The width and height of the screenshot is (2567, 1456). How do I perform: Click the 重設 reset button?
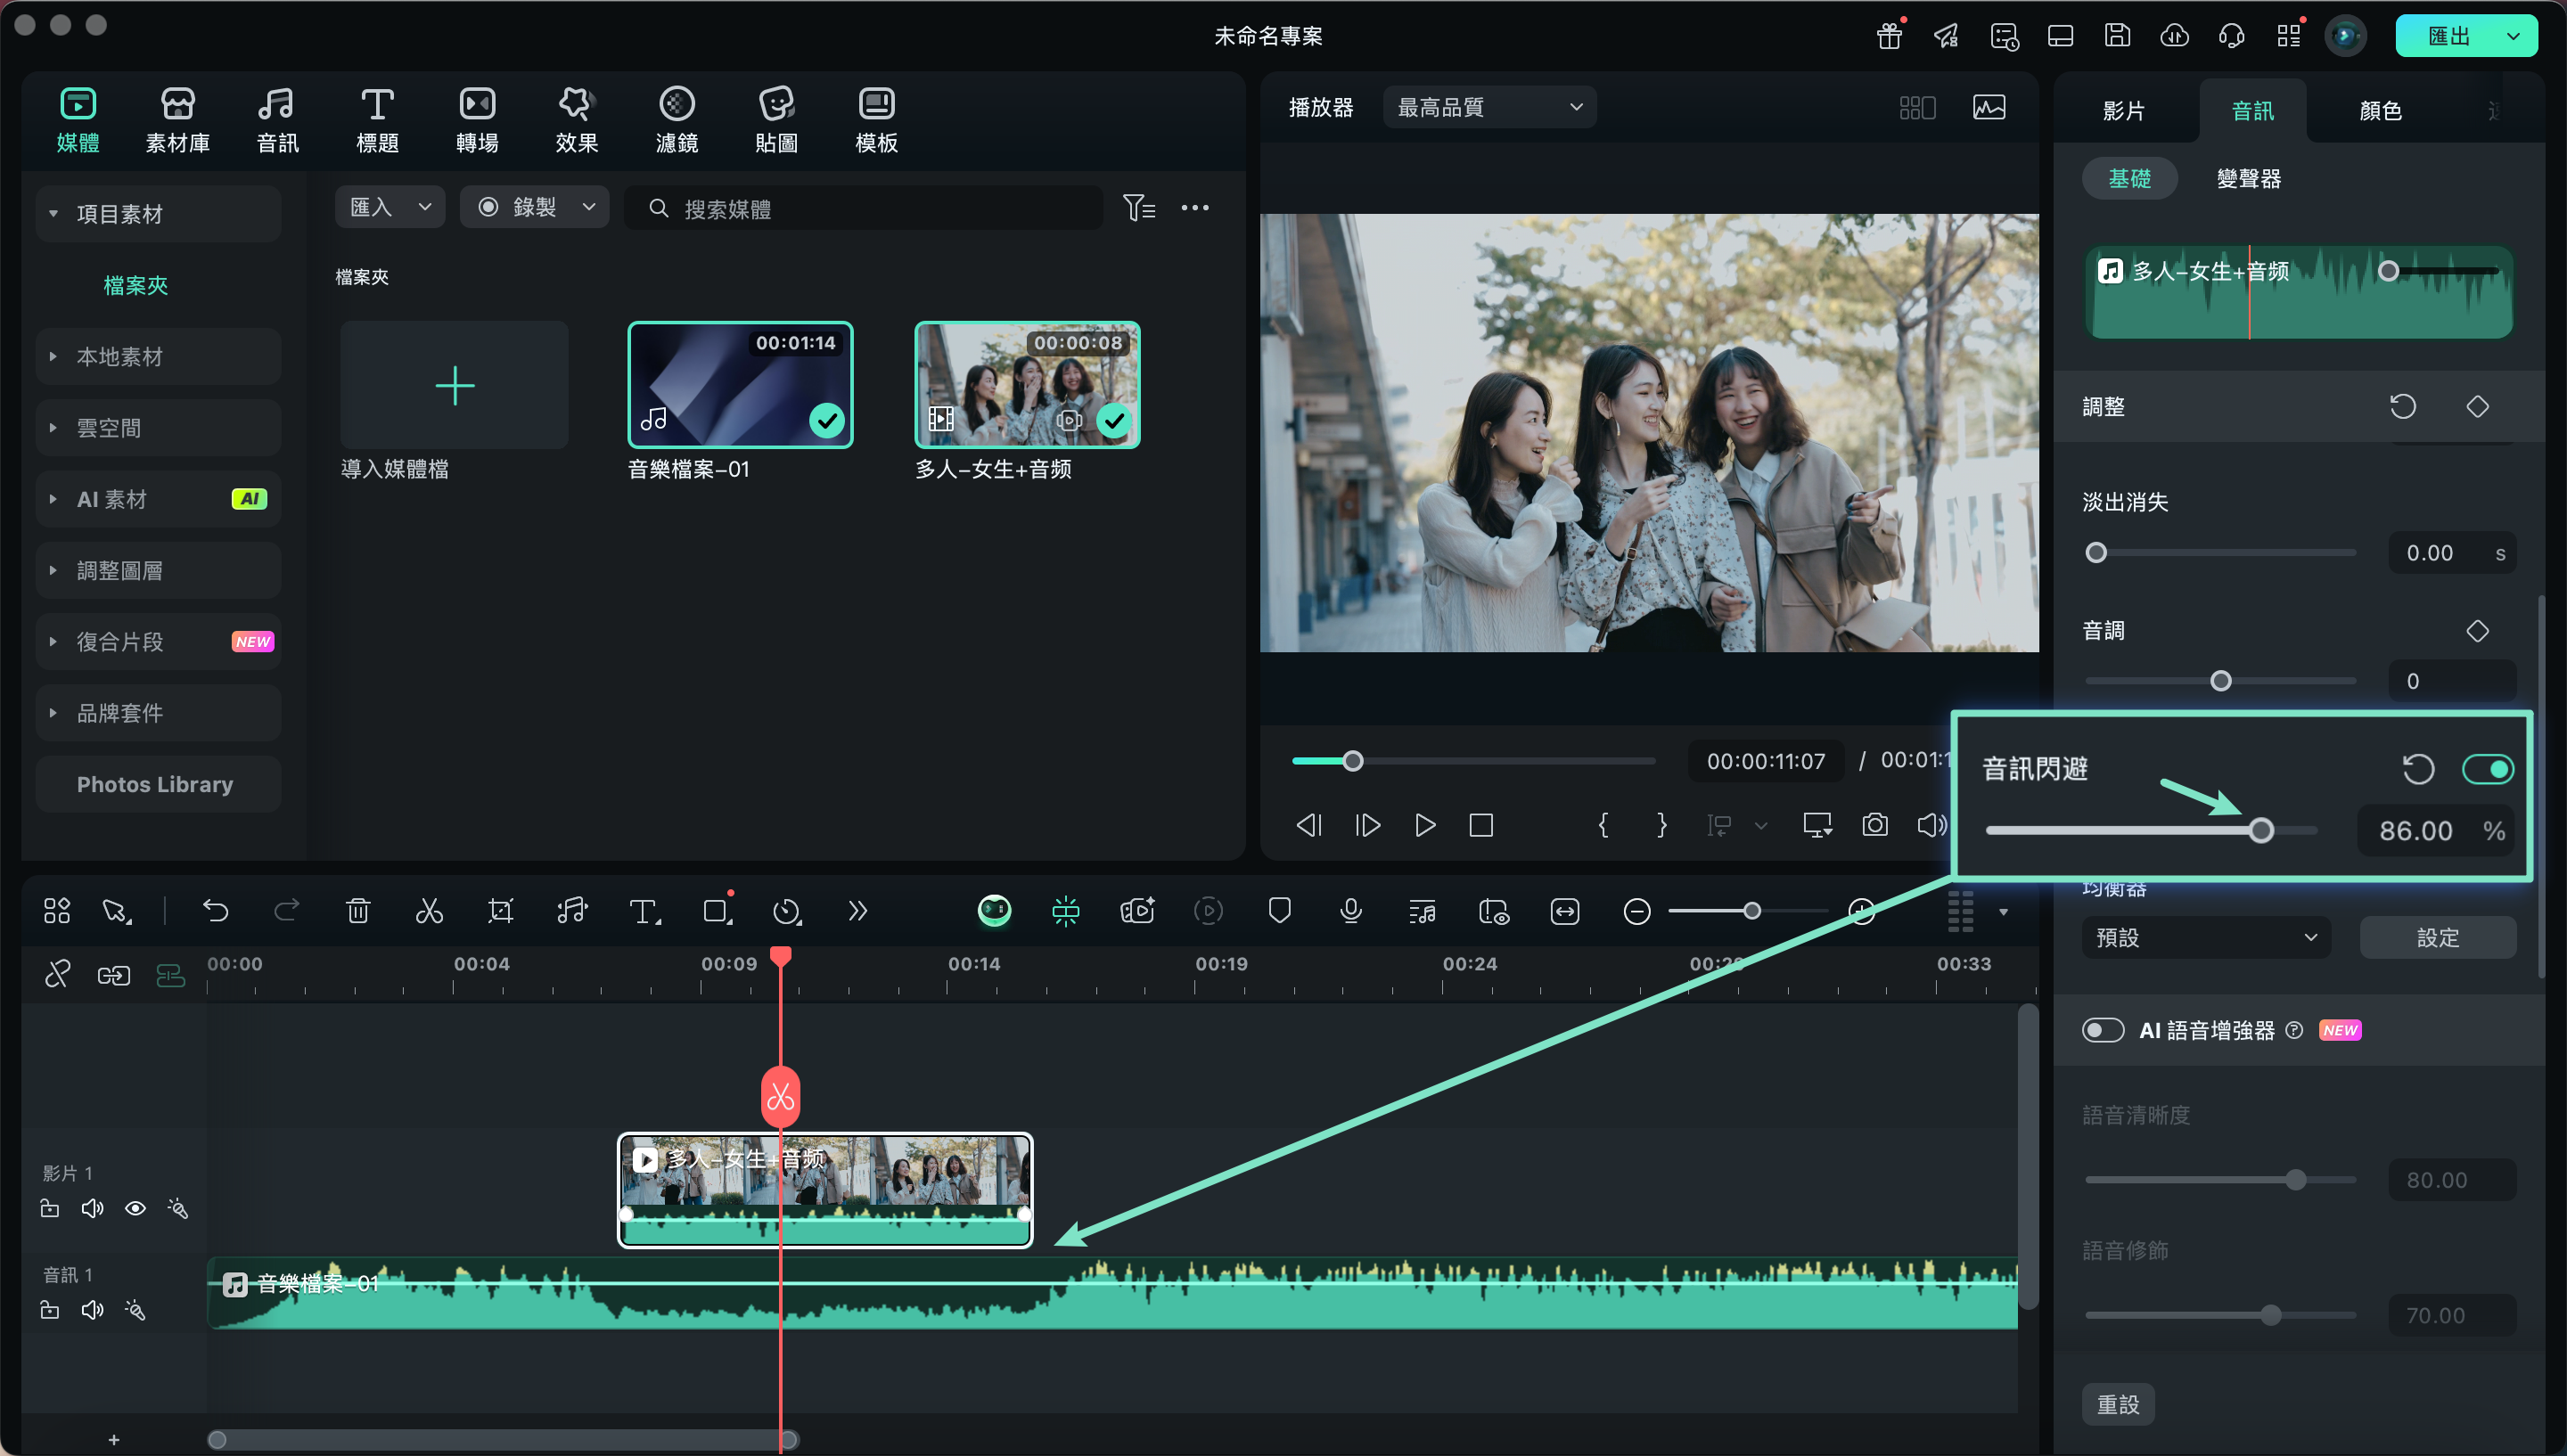(x=2118, y=1404)
